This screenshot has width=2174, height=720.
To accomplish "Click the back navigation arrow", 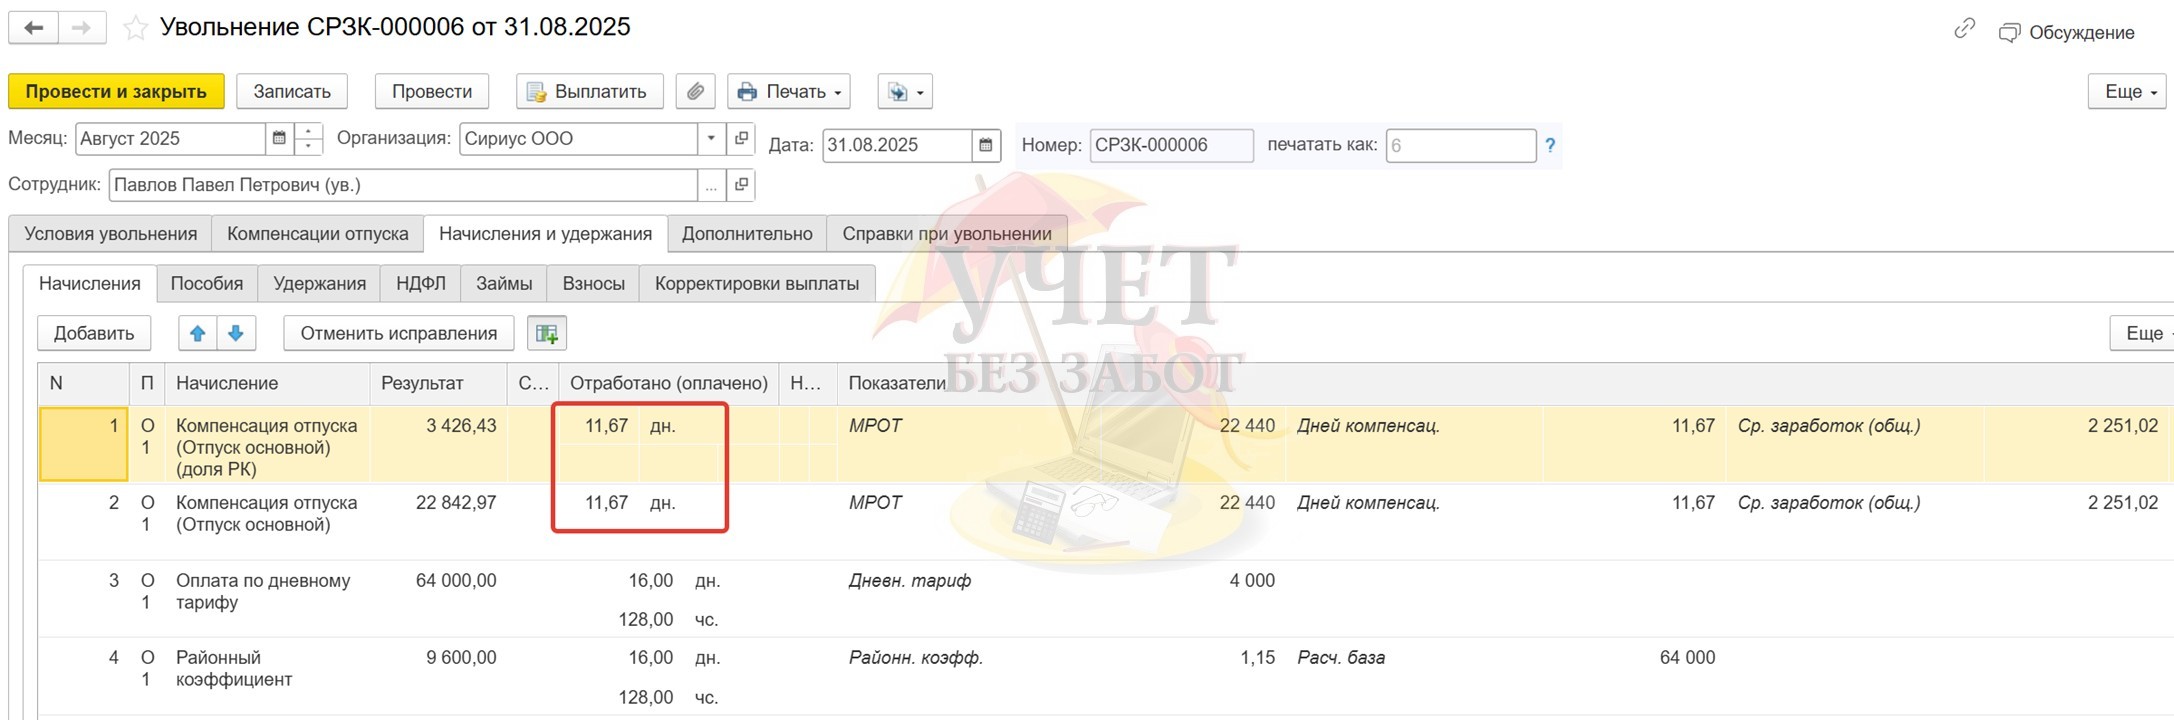I will [33, 28].
